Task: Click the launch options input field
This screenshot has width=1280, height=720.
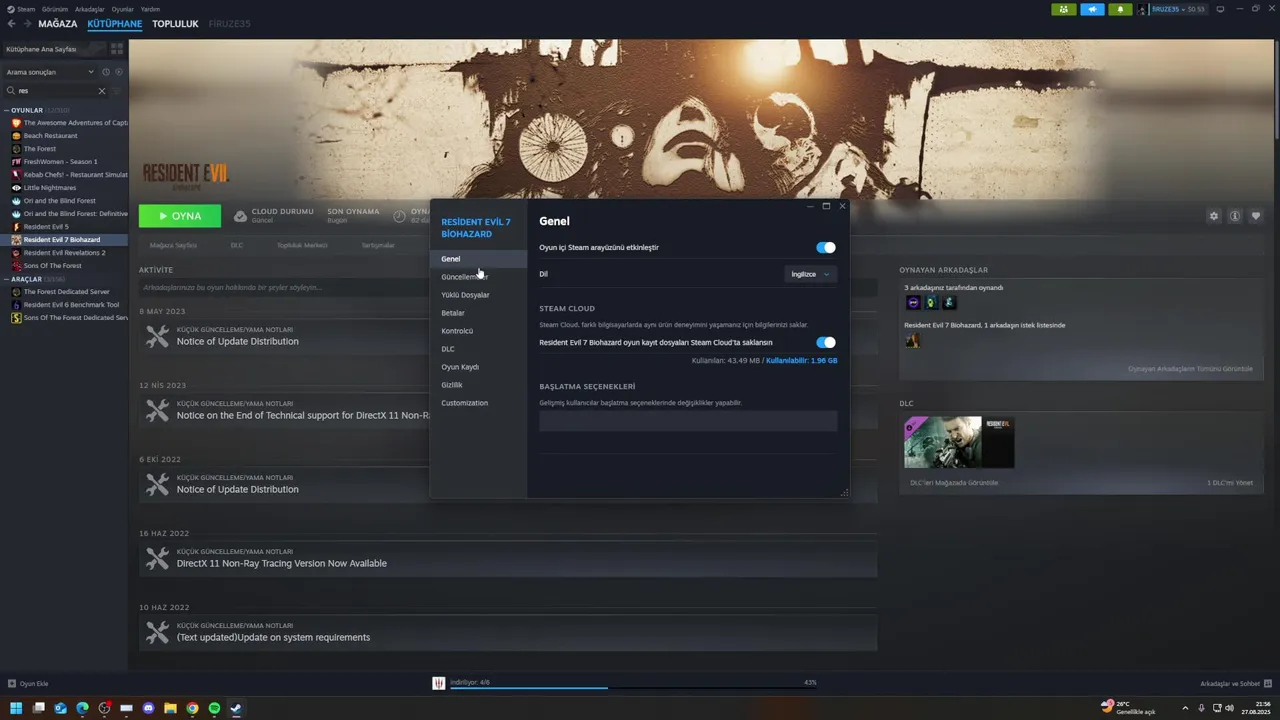Action: coord(688,421)
